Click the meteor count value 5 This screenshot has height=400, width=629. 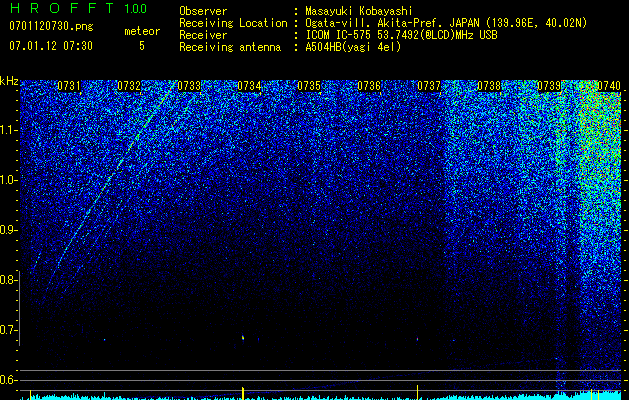point(142,46)
